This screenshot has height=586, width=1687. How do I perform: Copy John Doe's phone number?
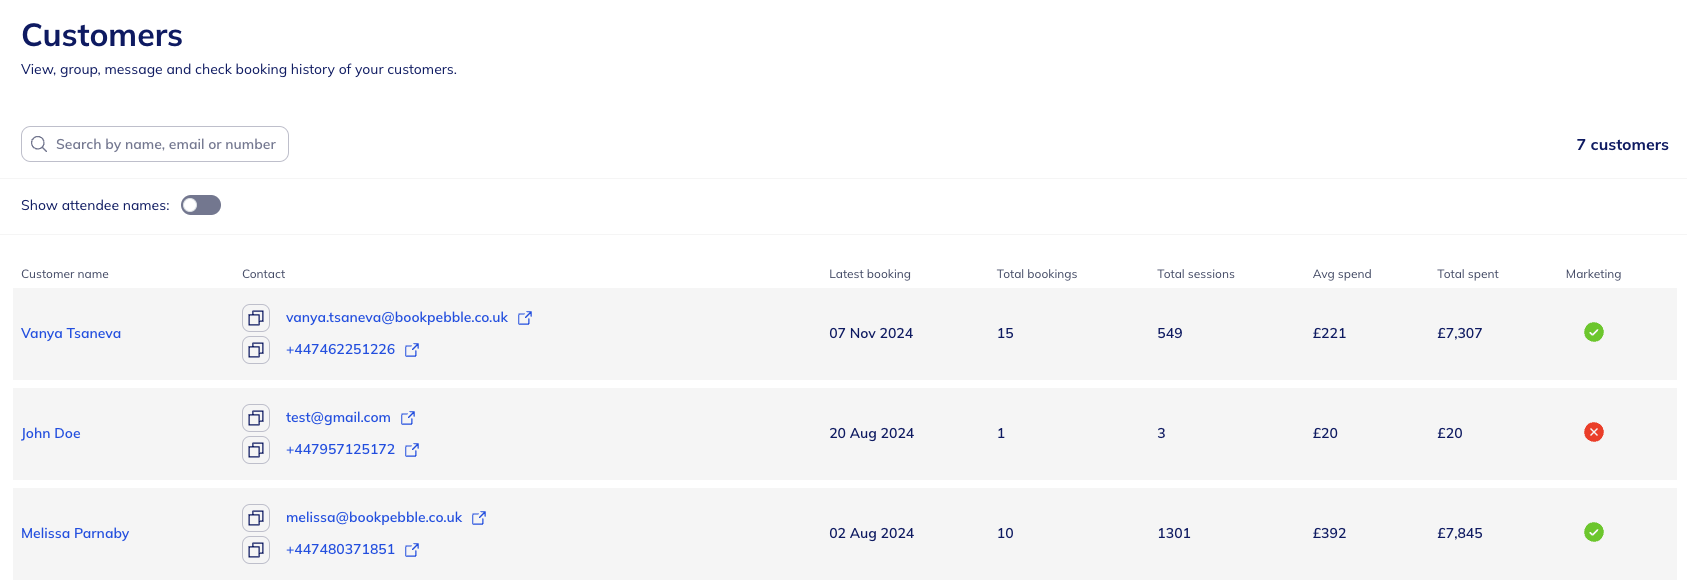tap(256, 450)
